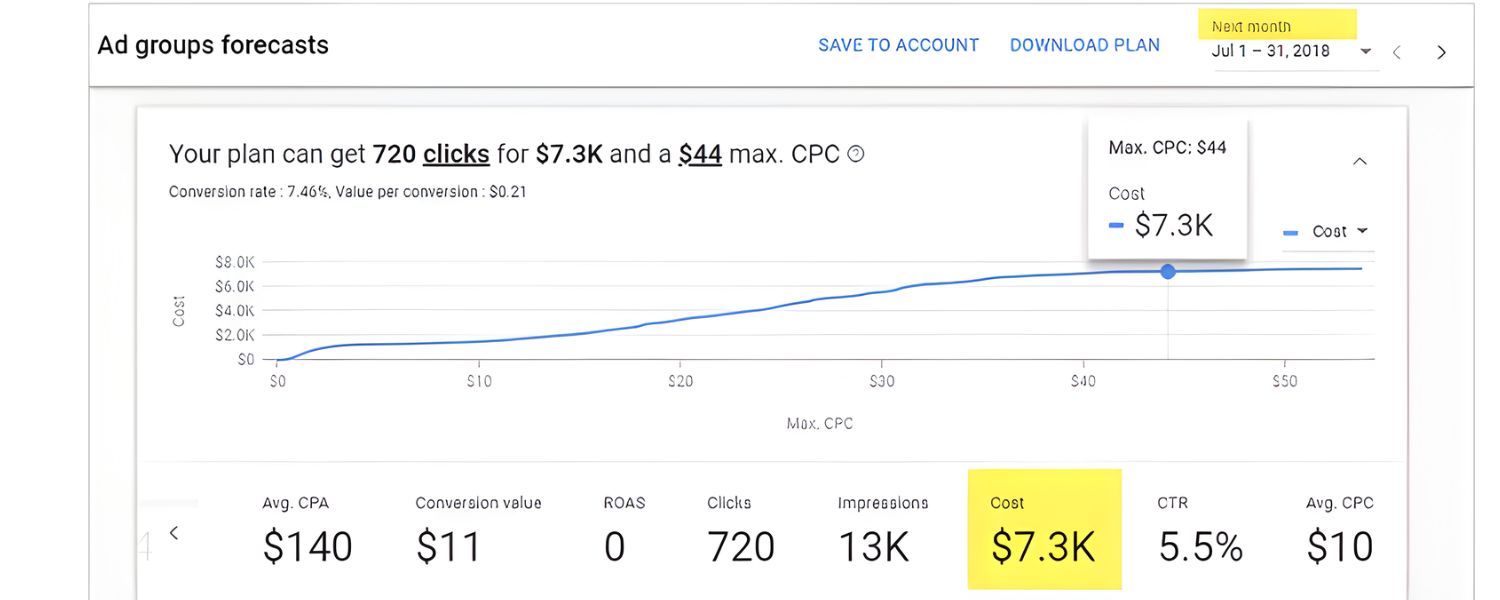Click DOWNLOAD PLAN
Screen dimensions: 1500x600
click(x=1085, y=45)
